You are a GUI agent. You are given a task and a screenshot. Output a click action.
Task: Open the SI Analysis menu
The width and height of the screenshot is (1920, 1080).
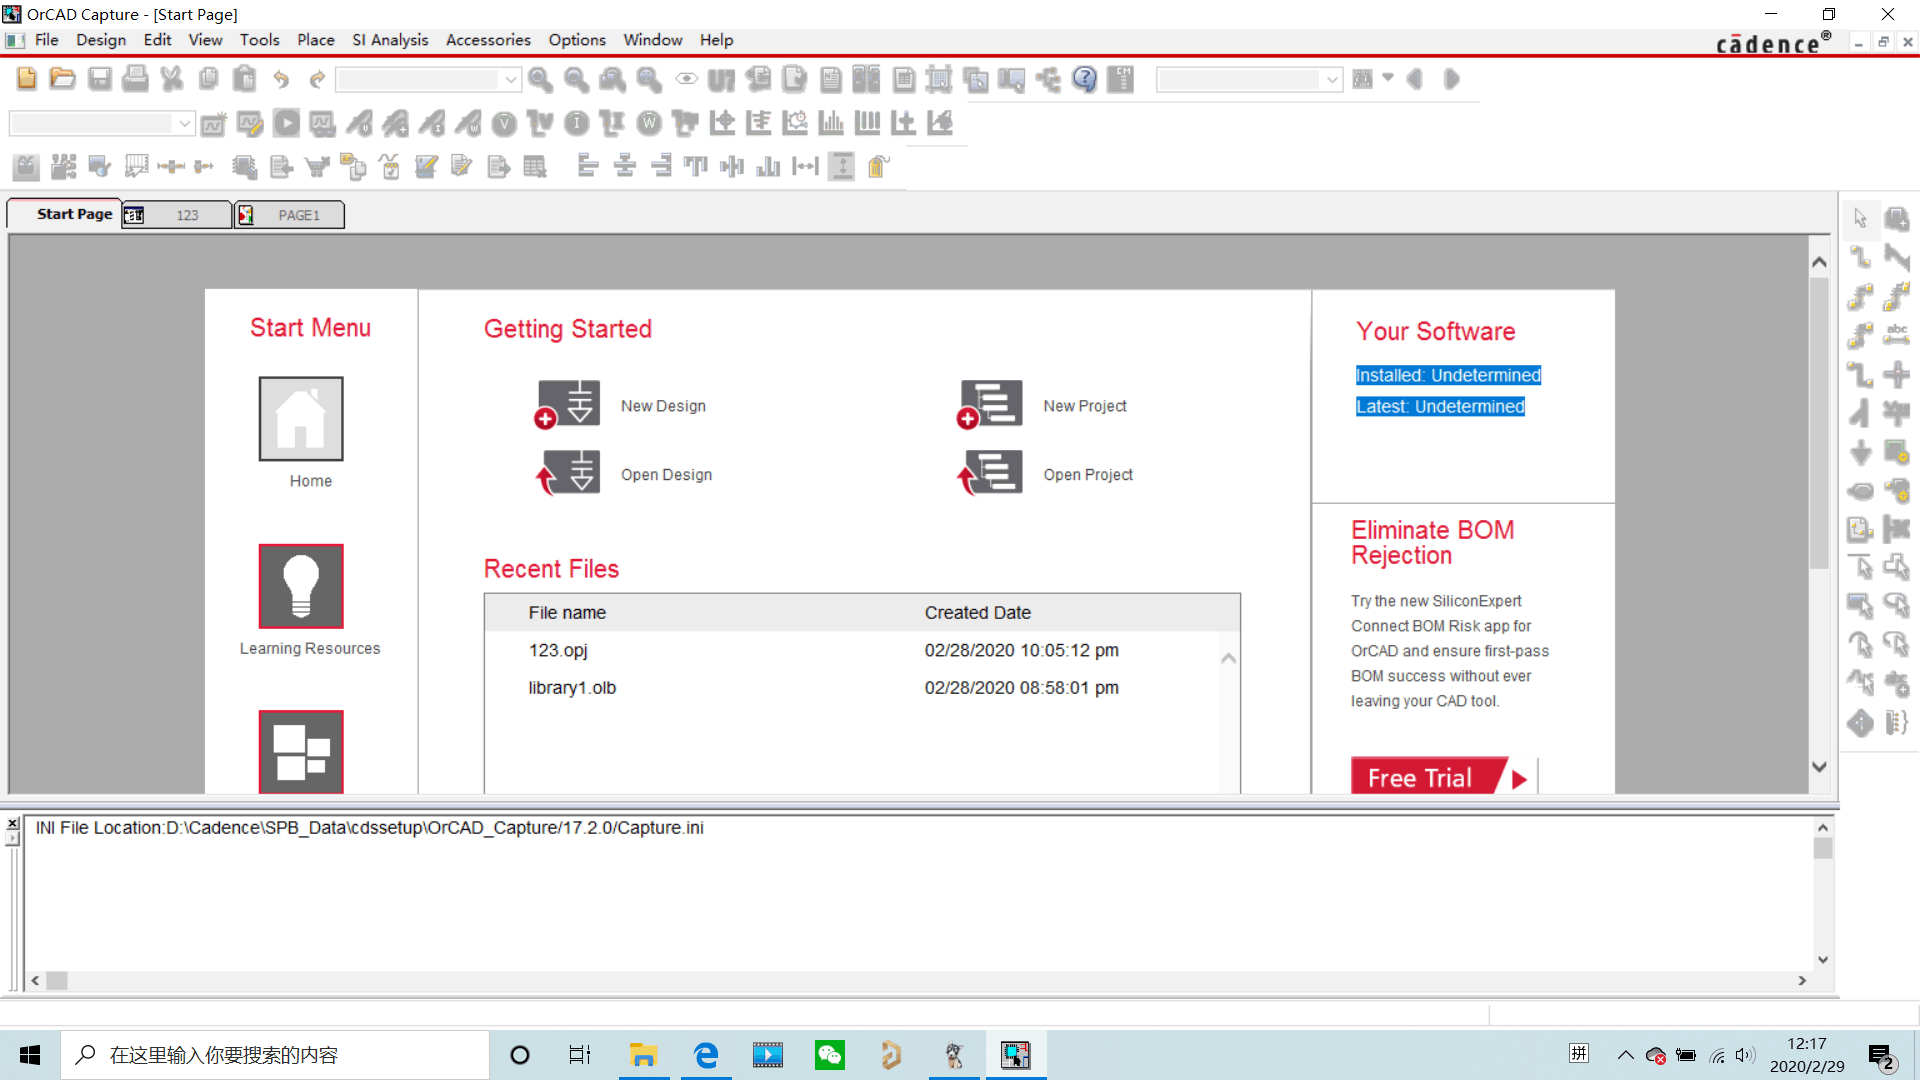[x=390, y=40]
